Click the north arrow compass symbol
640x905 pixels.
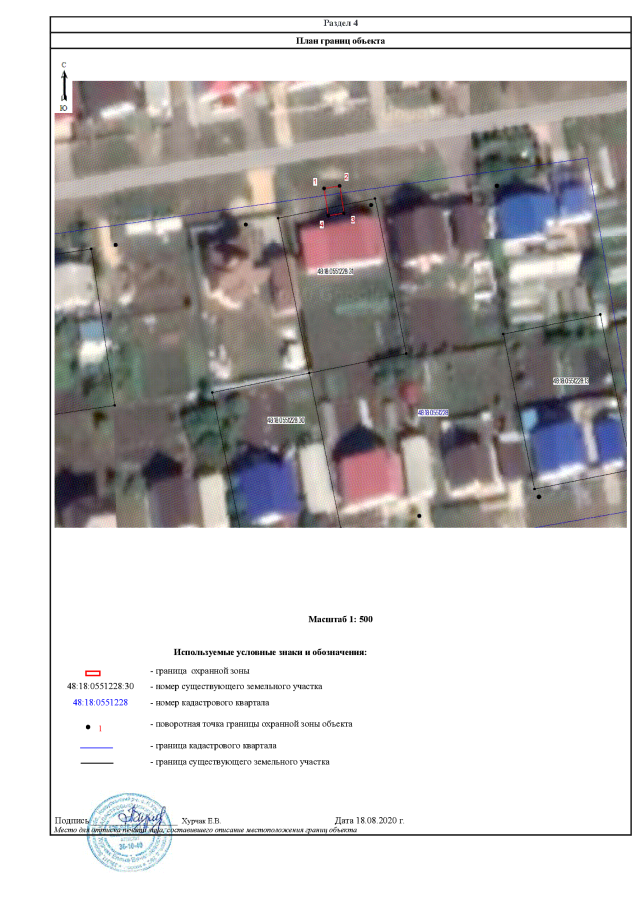[x=63, y=86]
